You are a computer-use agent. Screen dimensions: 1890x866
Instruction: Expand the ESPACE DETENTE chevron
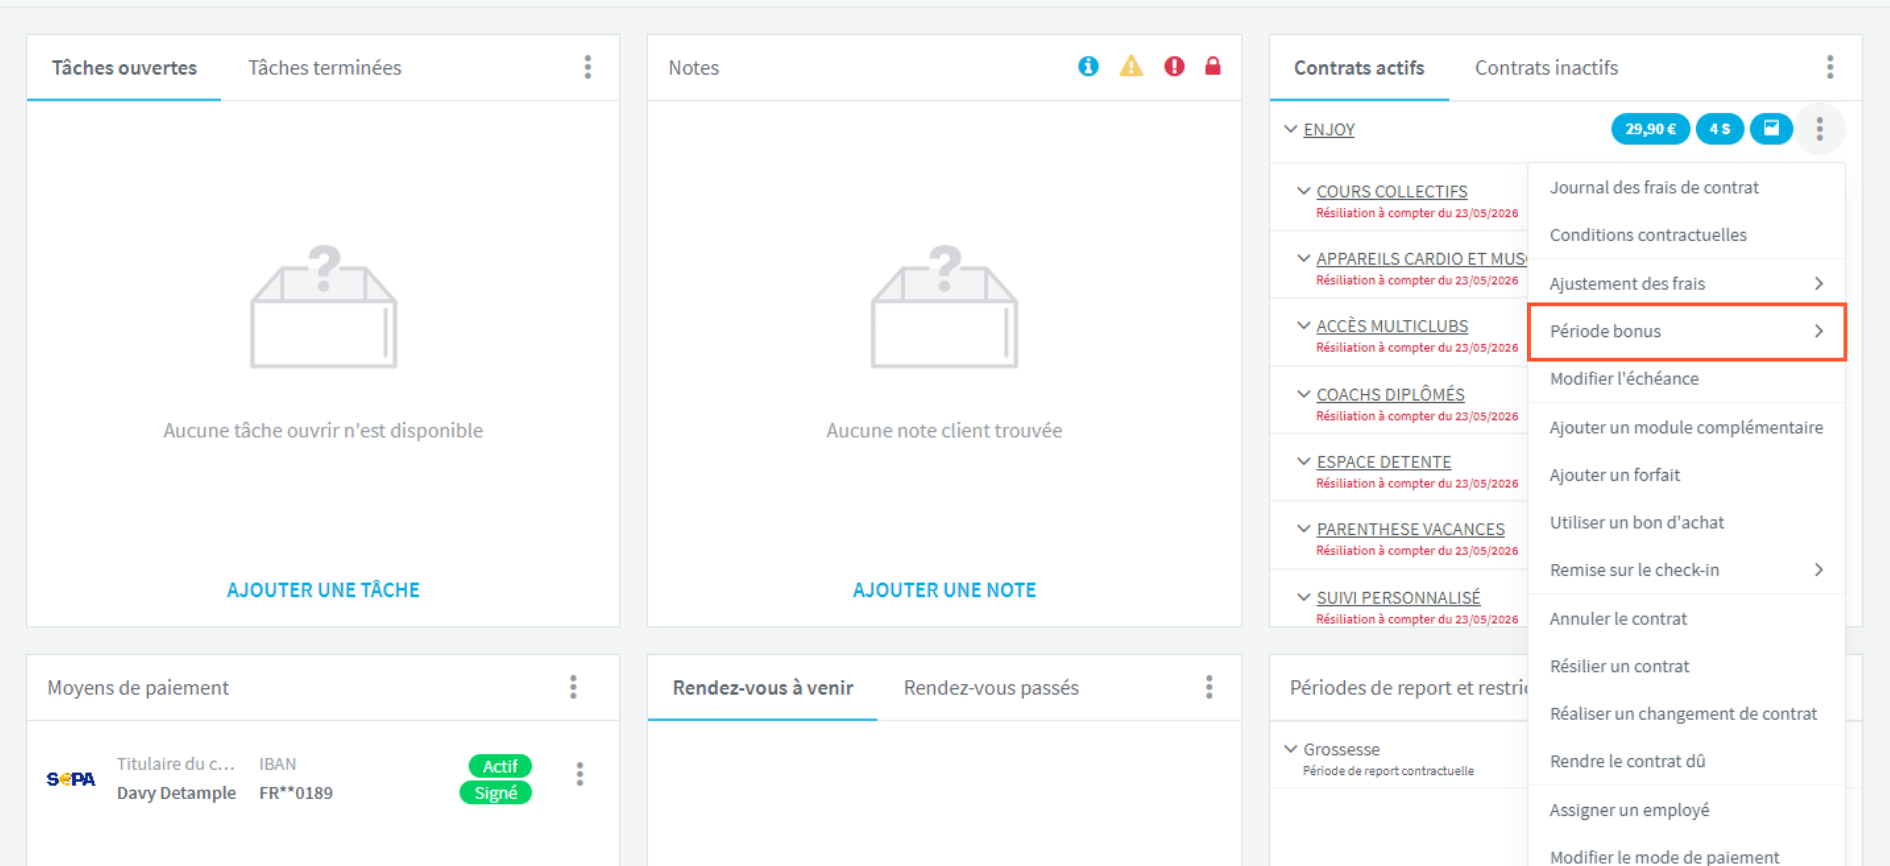pos(1303,461)
